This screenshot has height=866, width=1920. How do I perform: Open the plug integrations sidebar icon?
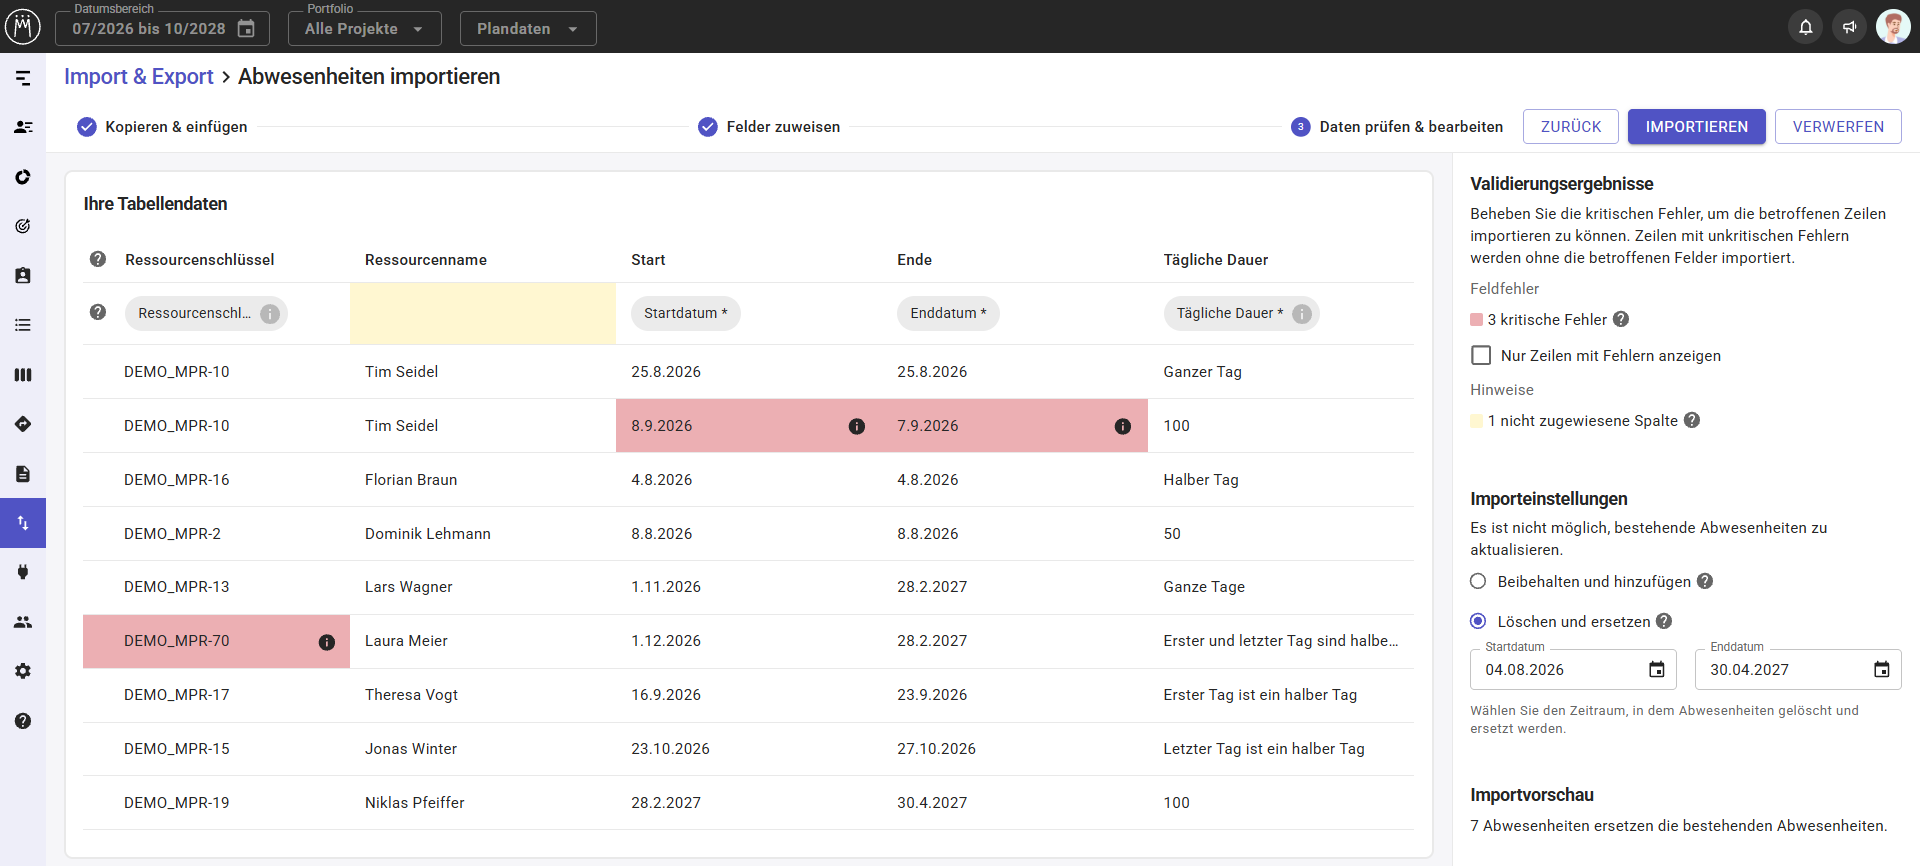click(x=23, y=572)
